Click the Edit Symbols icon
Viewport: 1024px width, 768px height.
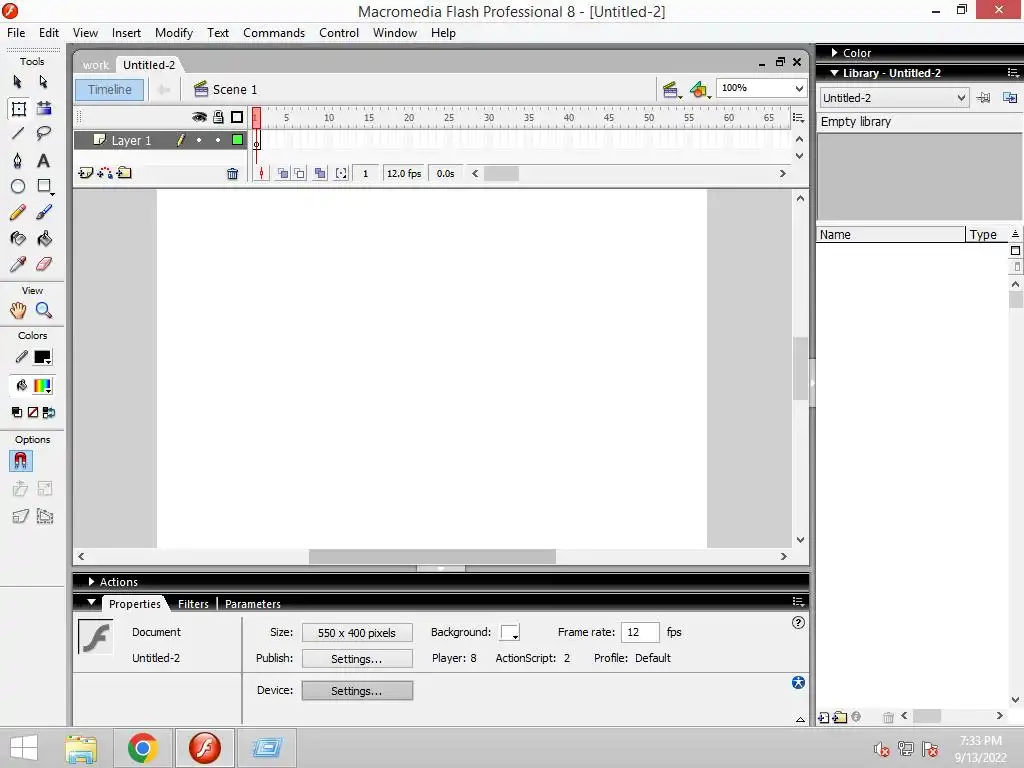699,90
